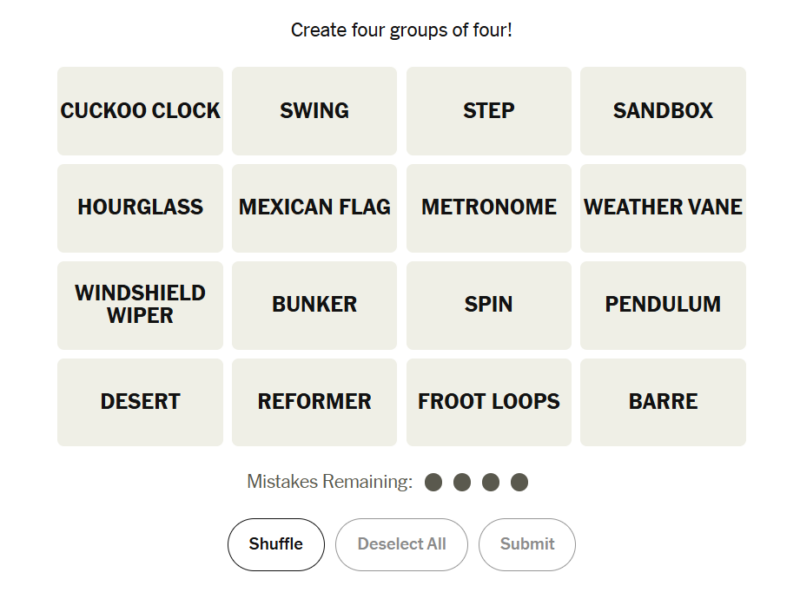
Task: Submit the selected group
Action: pyautogui.click(x=527, y=544)
